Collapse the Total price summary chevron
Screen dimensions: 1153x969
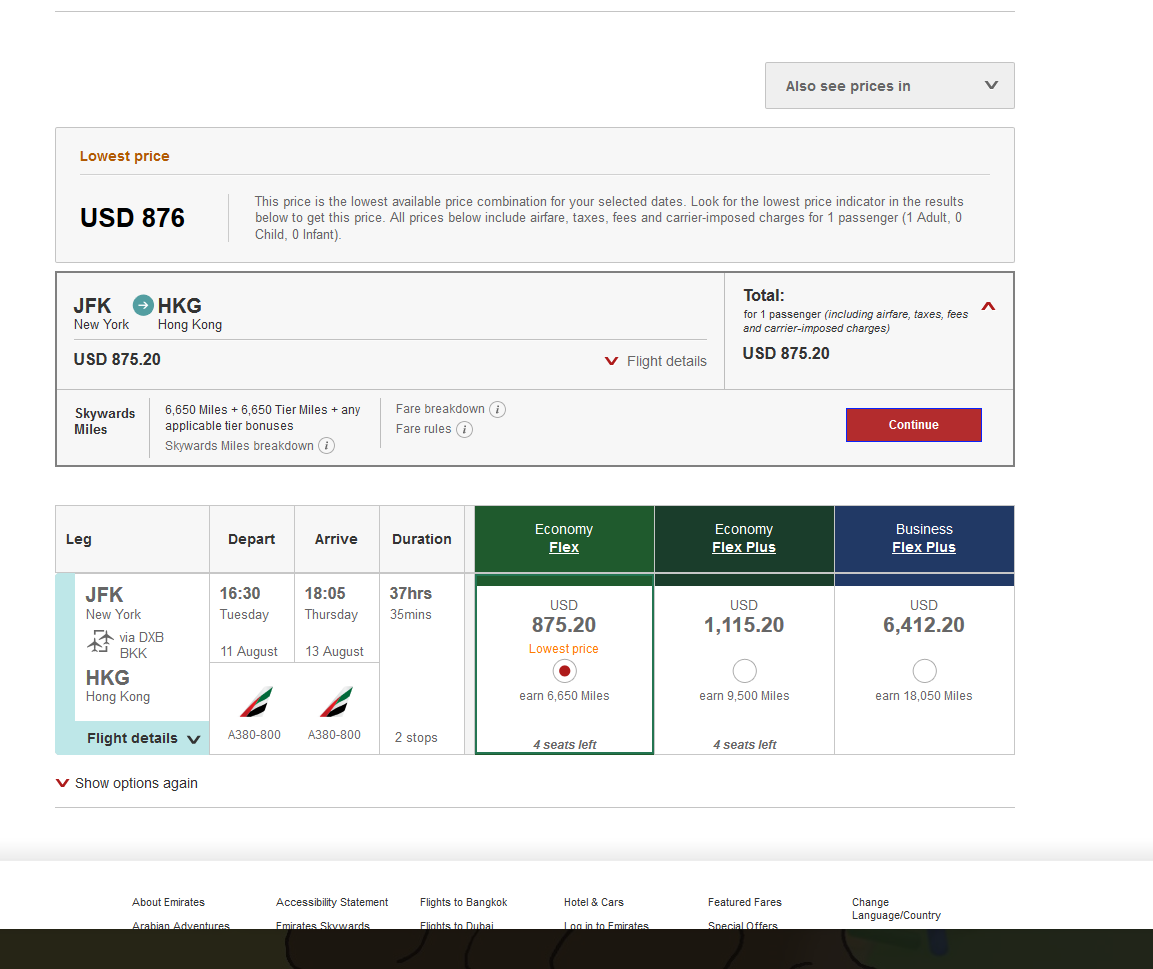(988, 306)
